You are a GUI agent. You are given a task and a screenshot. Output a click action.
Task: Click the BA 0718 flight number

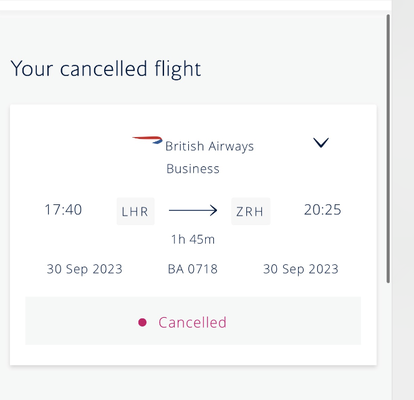pos(193,269)
